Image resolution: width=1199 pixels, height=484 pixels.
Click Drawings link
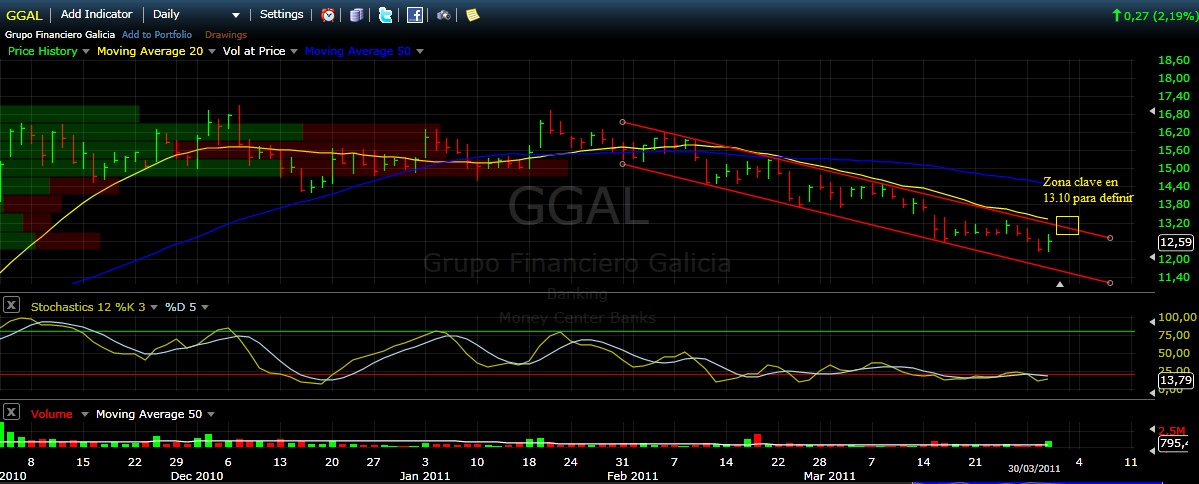[x=226, y=34]
